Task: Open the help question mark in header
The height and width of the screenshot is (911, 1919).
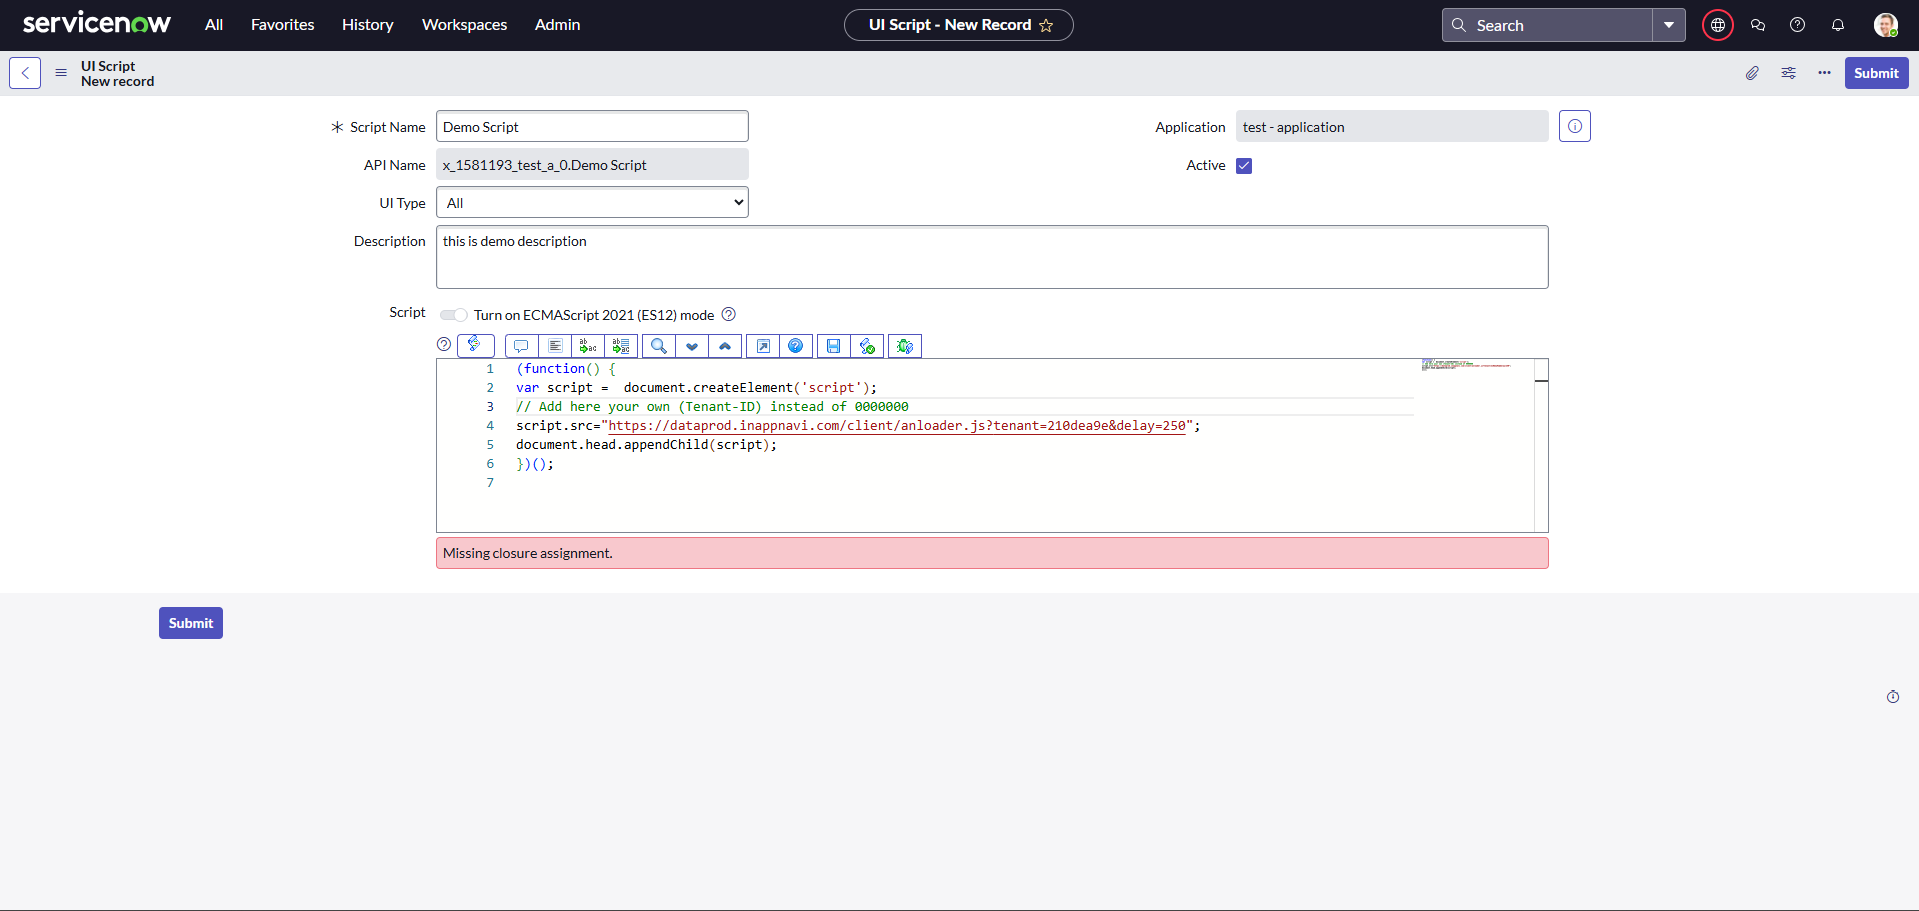Action: [x=1797, y=25]
